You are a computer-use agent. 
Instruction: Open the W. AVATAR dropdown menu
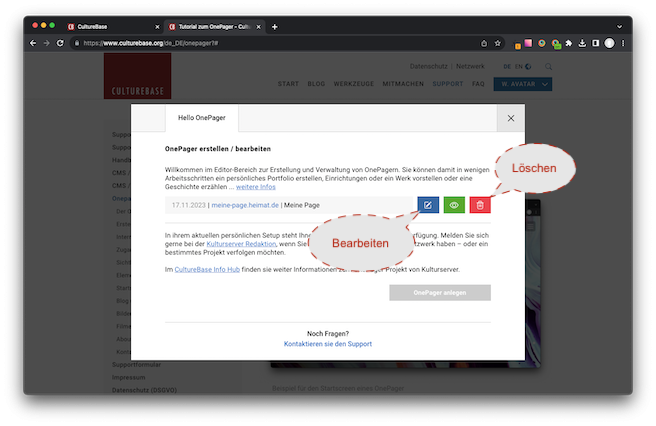524,84
